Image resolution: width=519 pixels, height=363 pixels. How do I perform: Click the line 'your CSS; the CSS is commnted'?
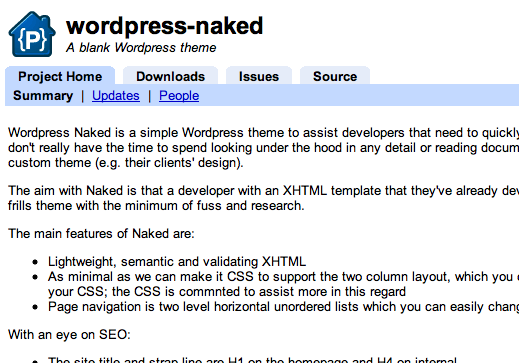(227, 292)
